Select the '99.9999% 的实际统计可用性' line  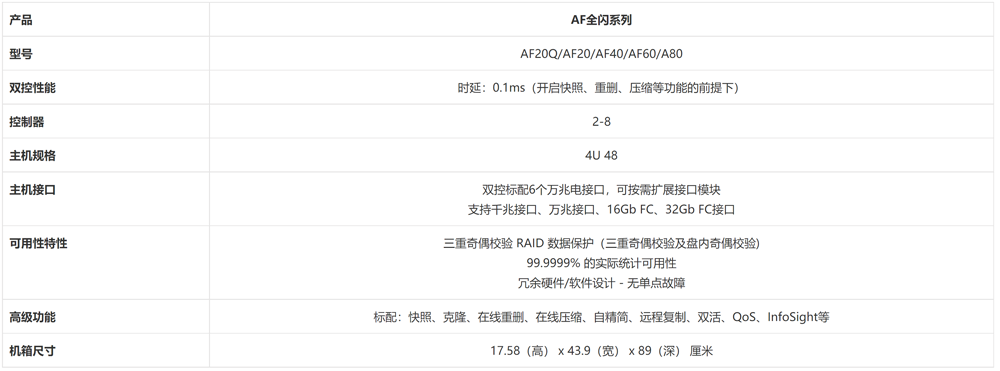(601, 263)
